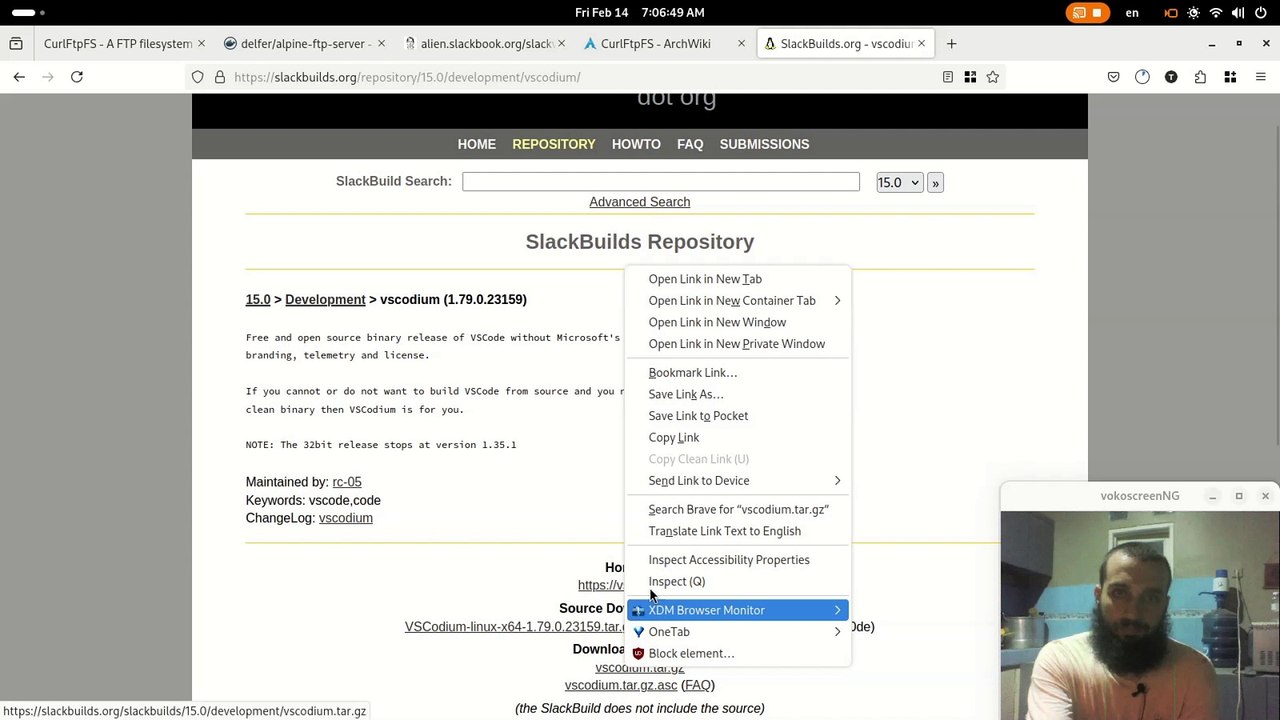Viewport: 1280px width, 720px height.
Task: Select Translate Link Text to English
Action: 738,531
